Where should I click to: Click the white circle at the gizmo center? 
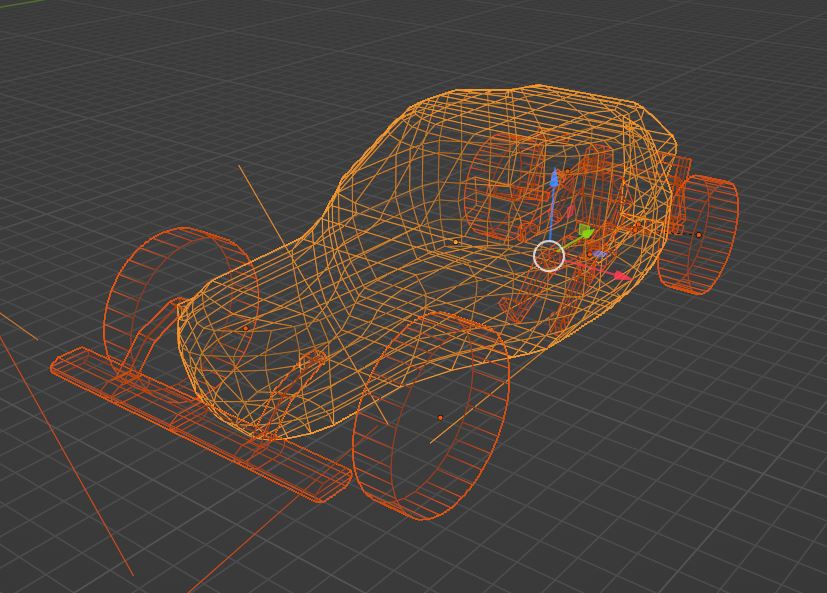[x=549, y=256]
